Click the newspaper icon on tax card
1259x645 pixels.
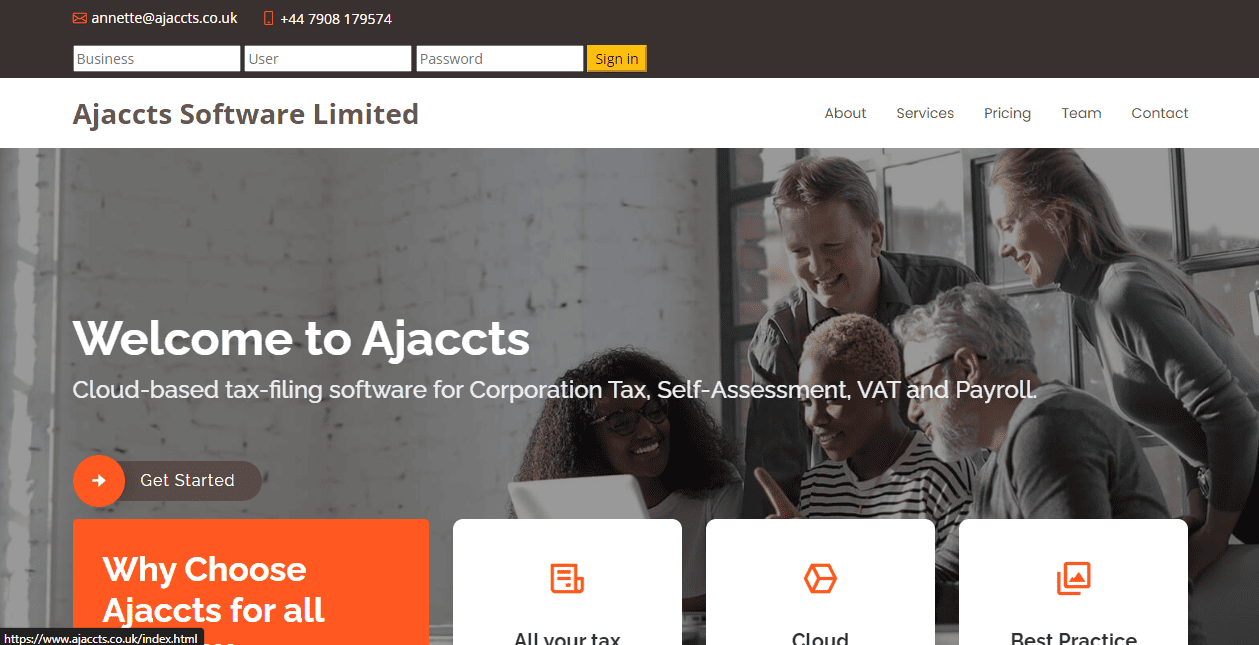pyautogui.click(x=567, y=578)
